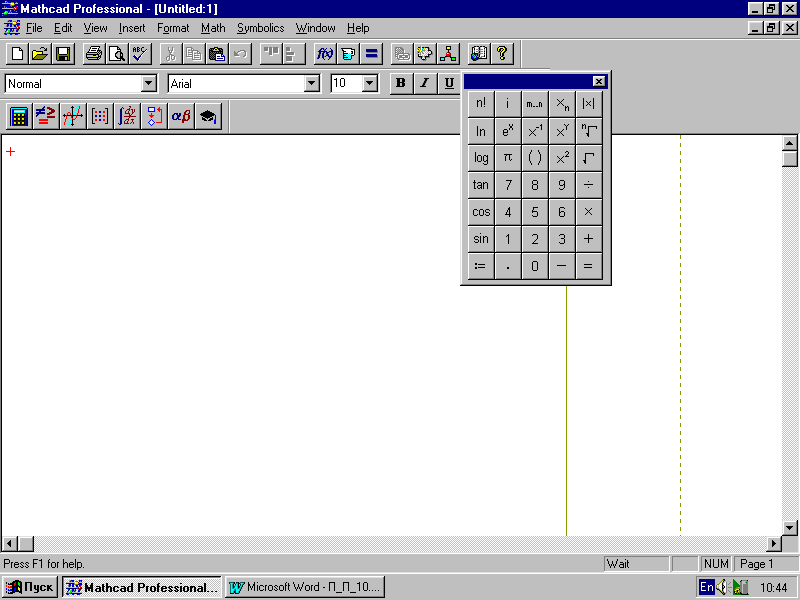Open Help question mark icon
The width and height of the screenshot is (800, 600).
pyautogui.click(x=502, y=54)
